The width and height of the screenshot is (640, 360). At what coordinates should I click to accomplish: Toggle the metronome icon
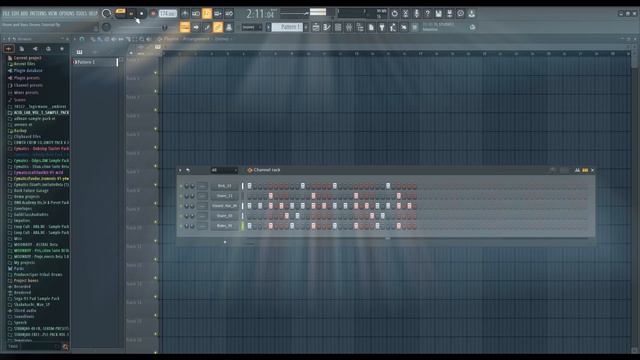[x=185, y=13]
